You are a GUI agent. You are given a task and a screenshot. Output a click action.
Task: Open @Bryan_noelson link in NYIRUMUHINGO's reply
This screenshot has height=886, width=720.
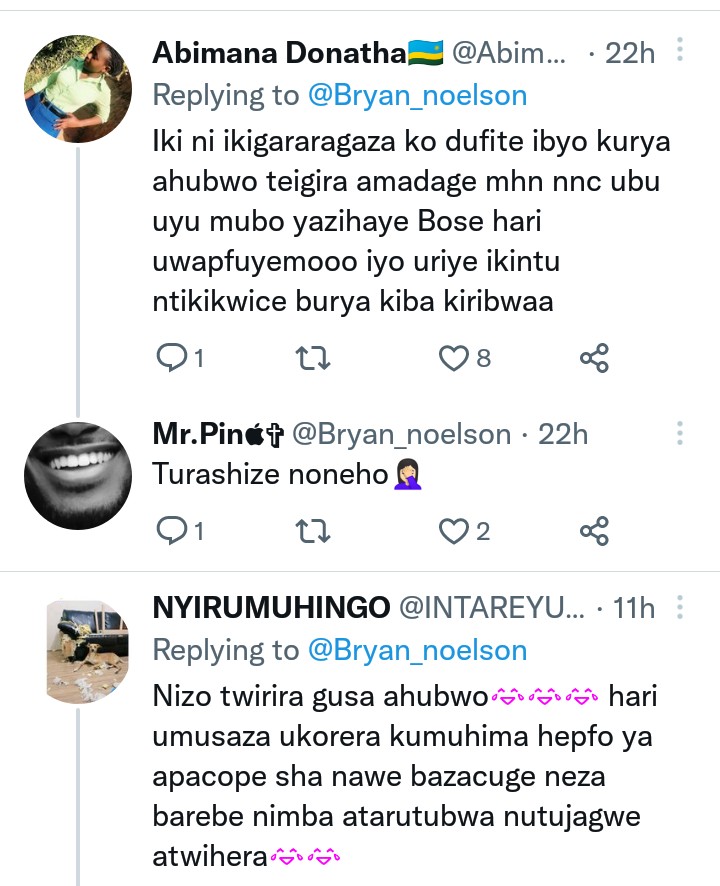(x=417, y=650)
